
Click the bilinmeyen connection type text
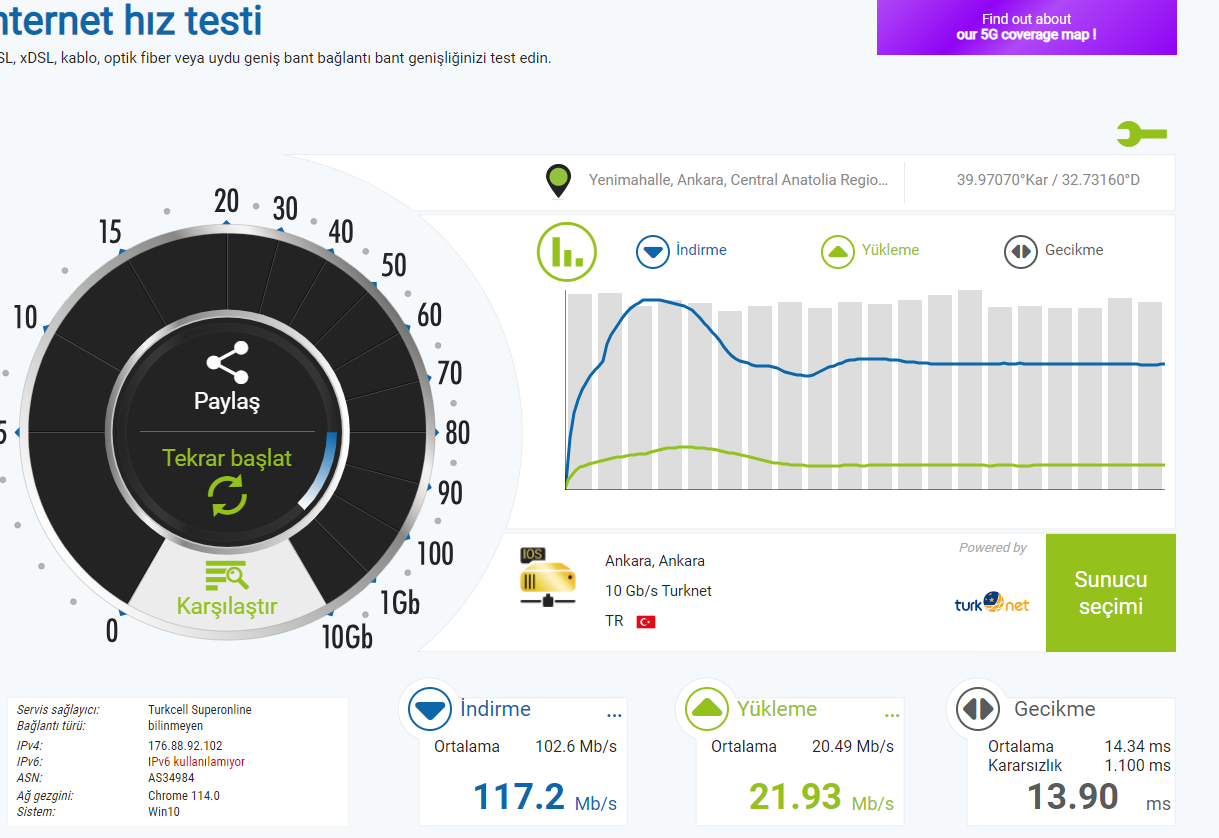click(176, 726)
